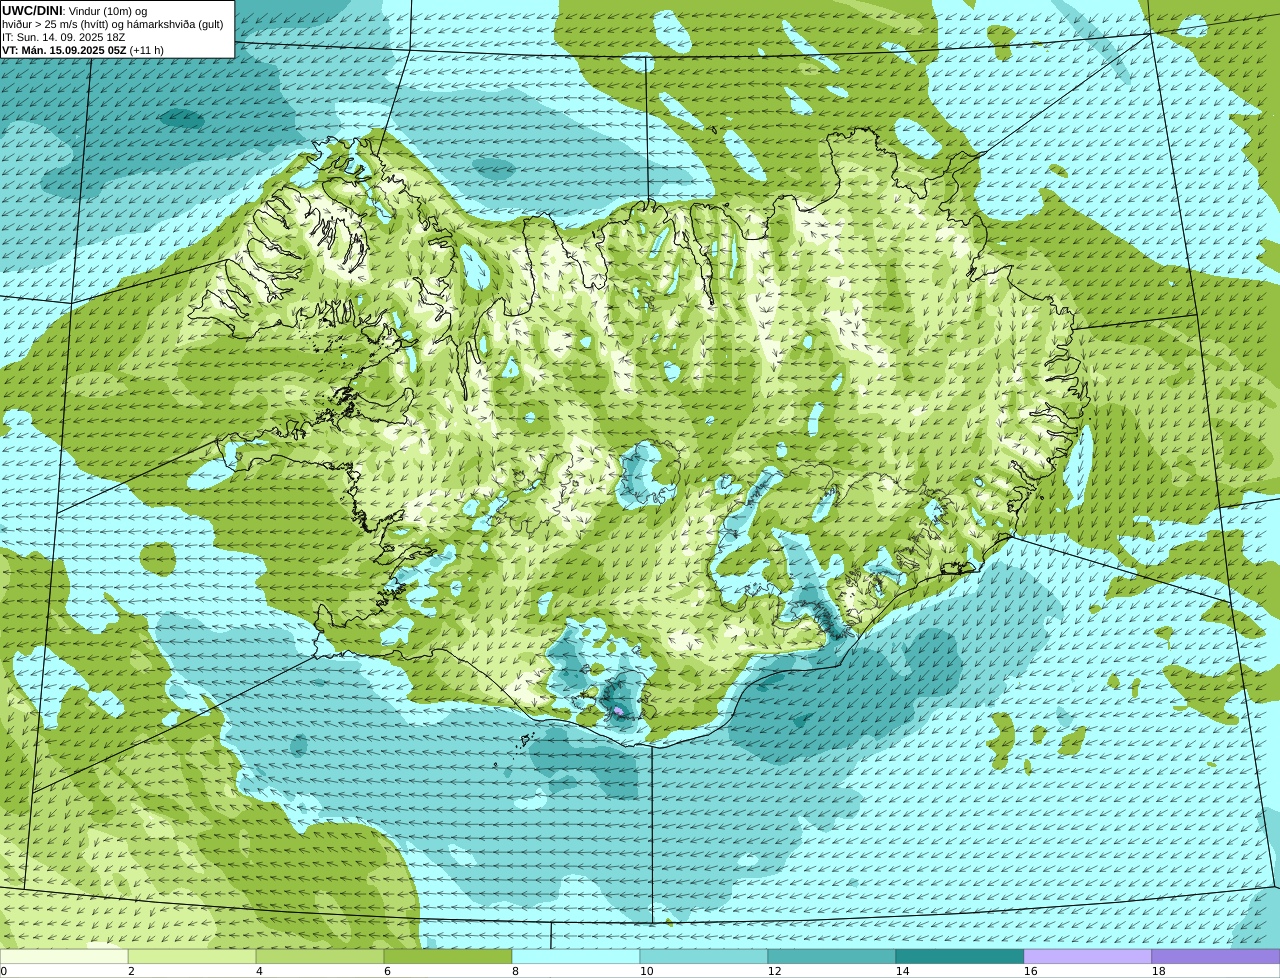Screen dimensions: 1280x978
Task: Click the "4" label on the color scale
Action: tap(259, 971)
